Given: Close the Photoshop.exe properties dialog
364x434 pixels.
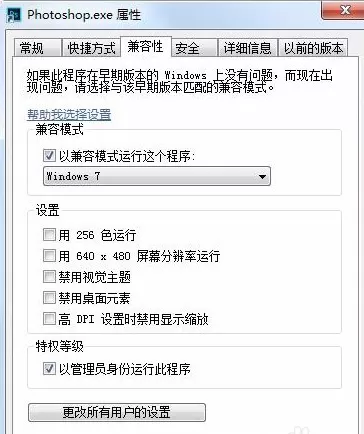Looking at the screenshot, I should pos(343,10).
